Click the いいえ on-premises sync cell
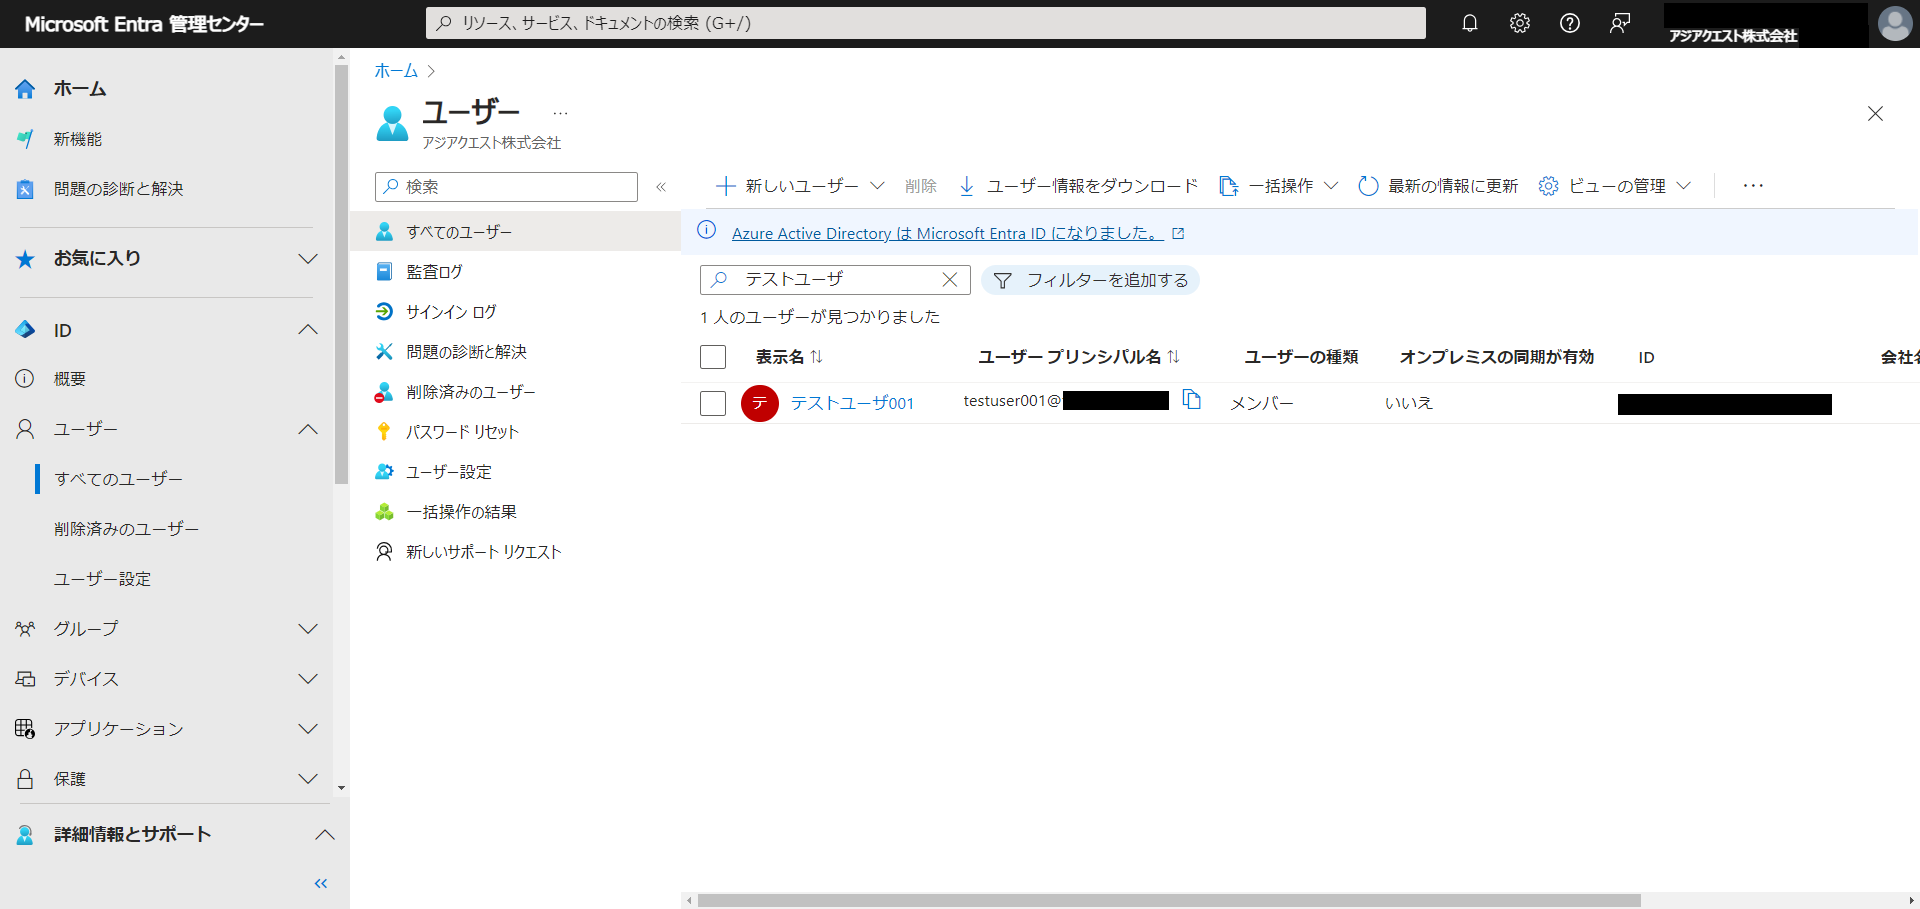Viewport: 1920px width, 909px height. pyautogui.click(x=1408, y=403)
